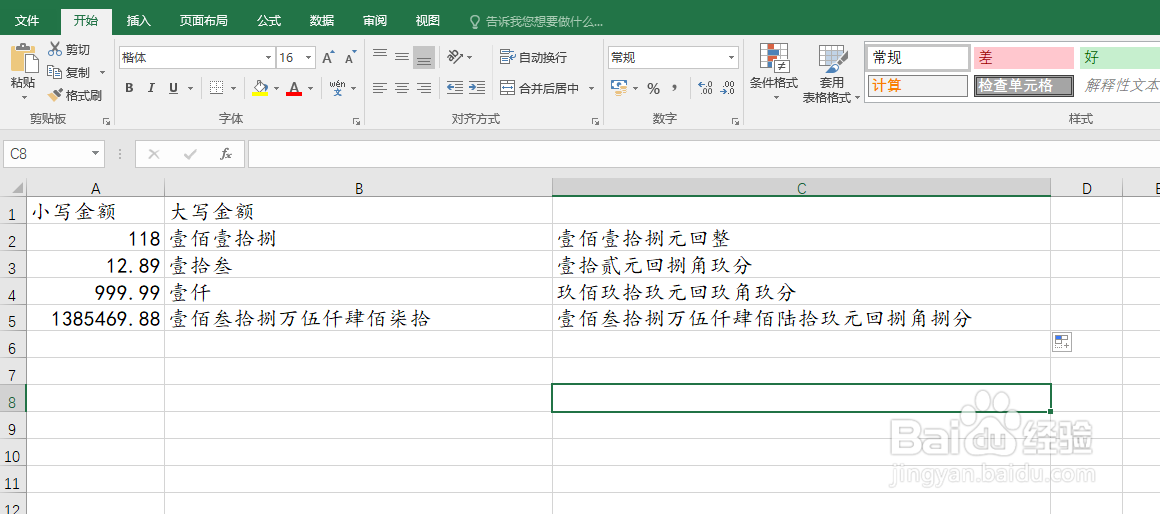Align cell text left
The image size is (1160, 514).
point(380,88)
